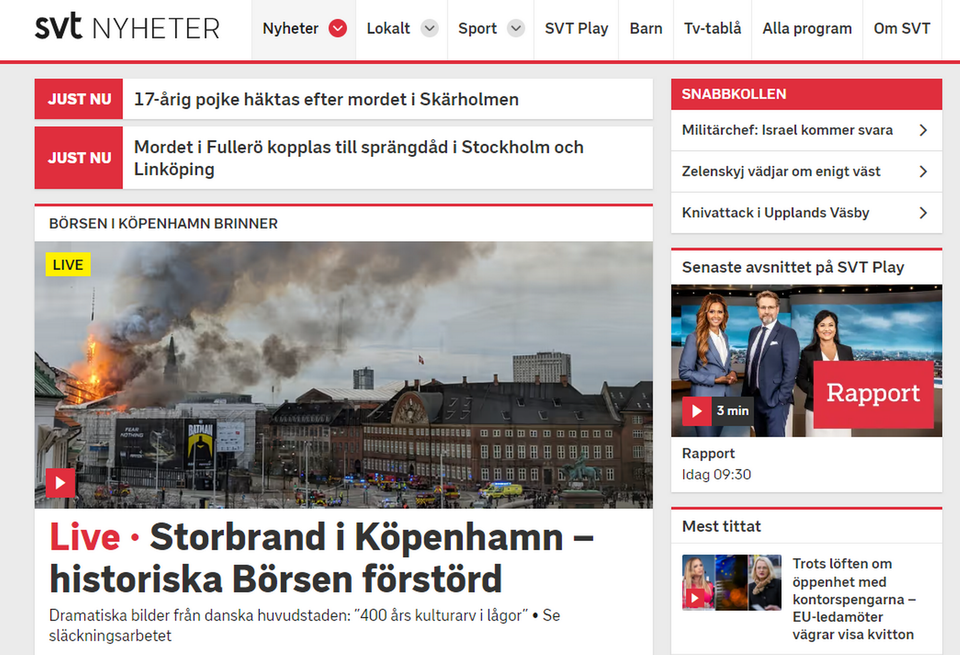Go to the Tv-tablå page

click(x=713, y=29)
